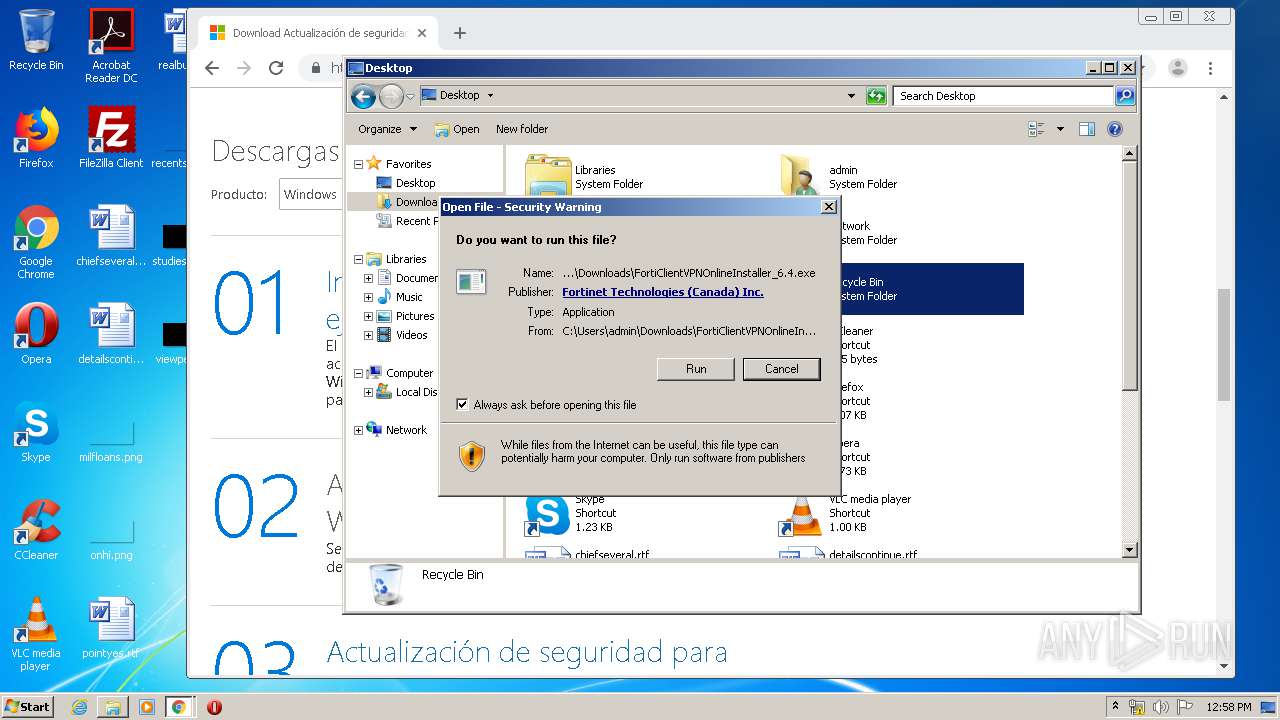1280x720 pixels.
Task: Open Internet Explorer from taskbar
Action: 79,707
